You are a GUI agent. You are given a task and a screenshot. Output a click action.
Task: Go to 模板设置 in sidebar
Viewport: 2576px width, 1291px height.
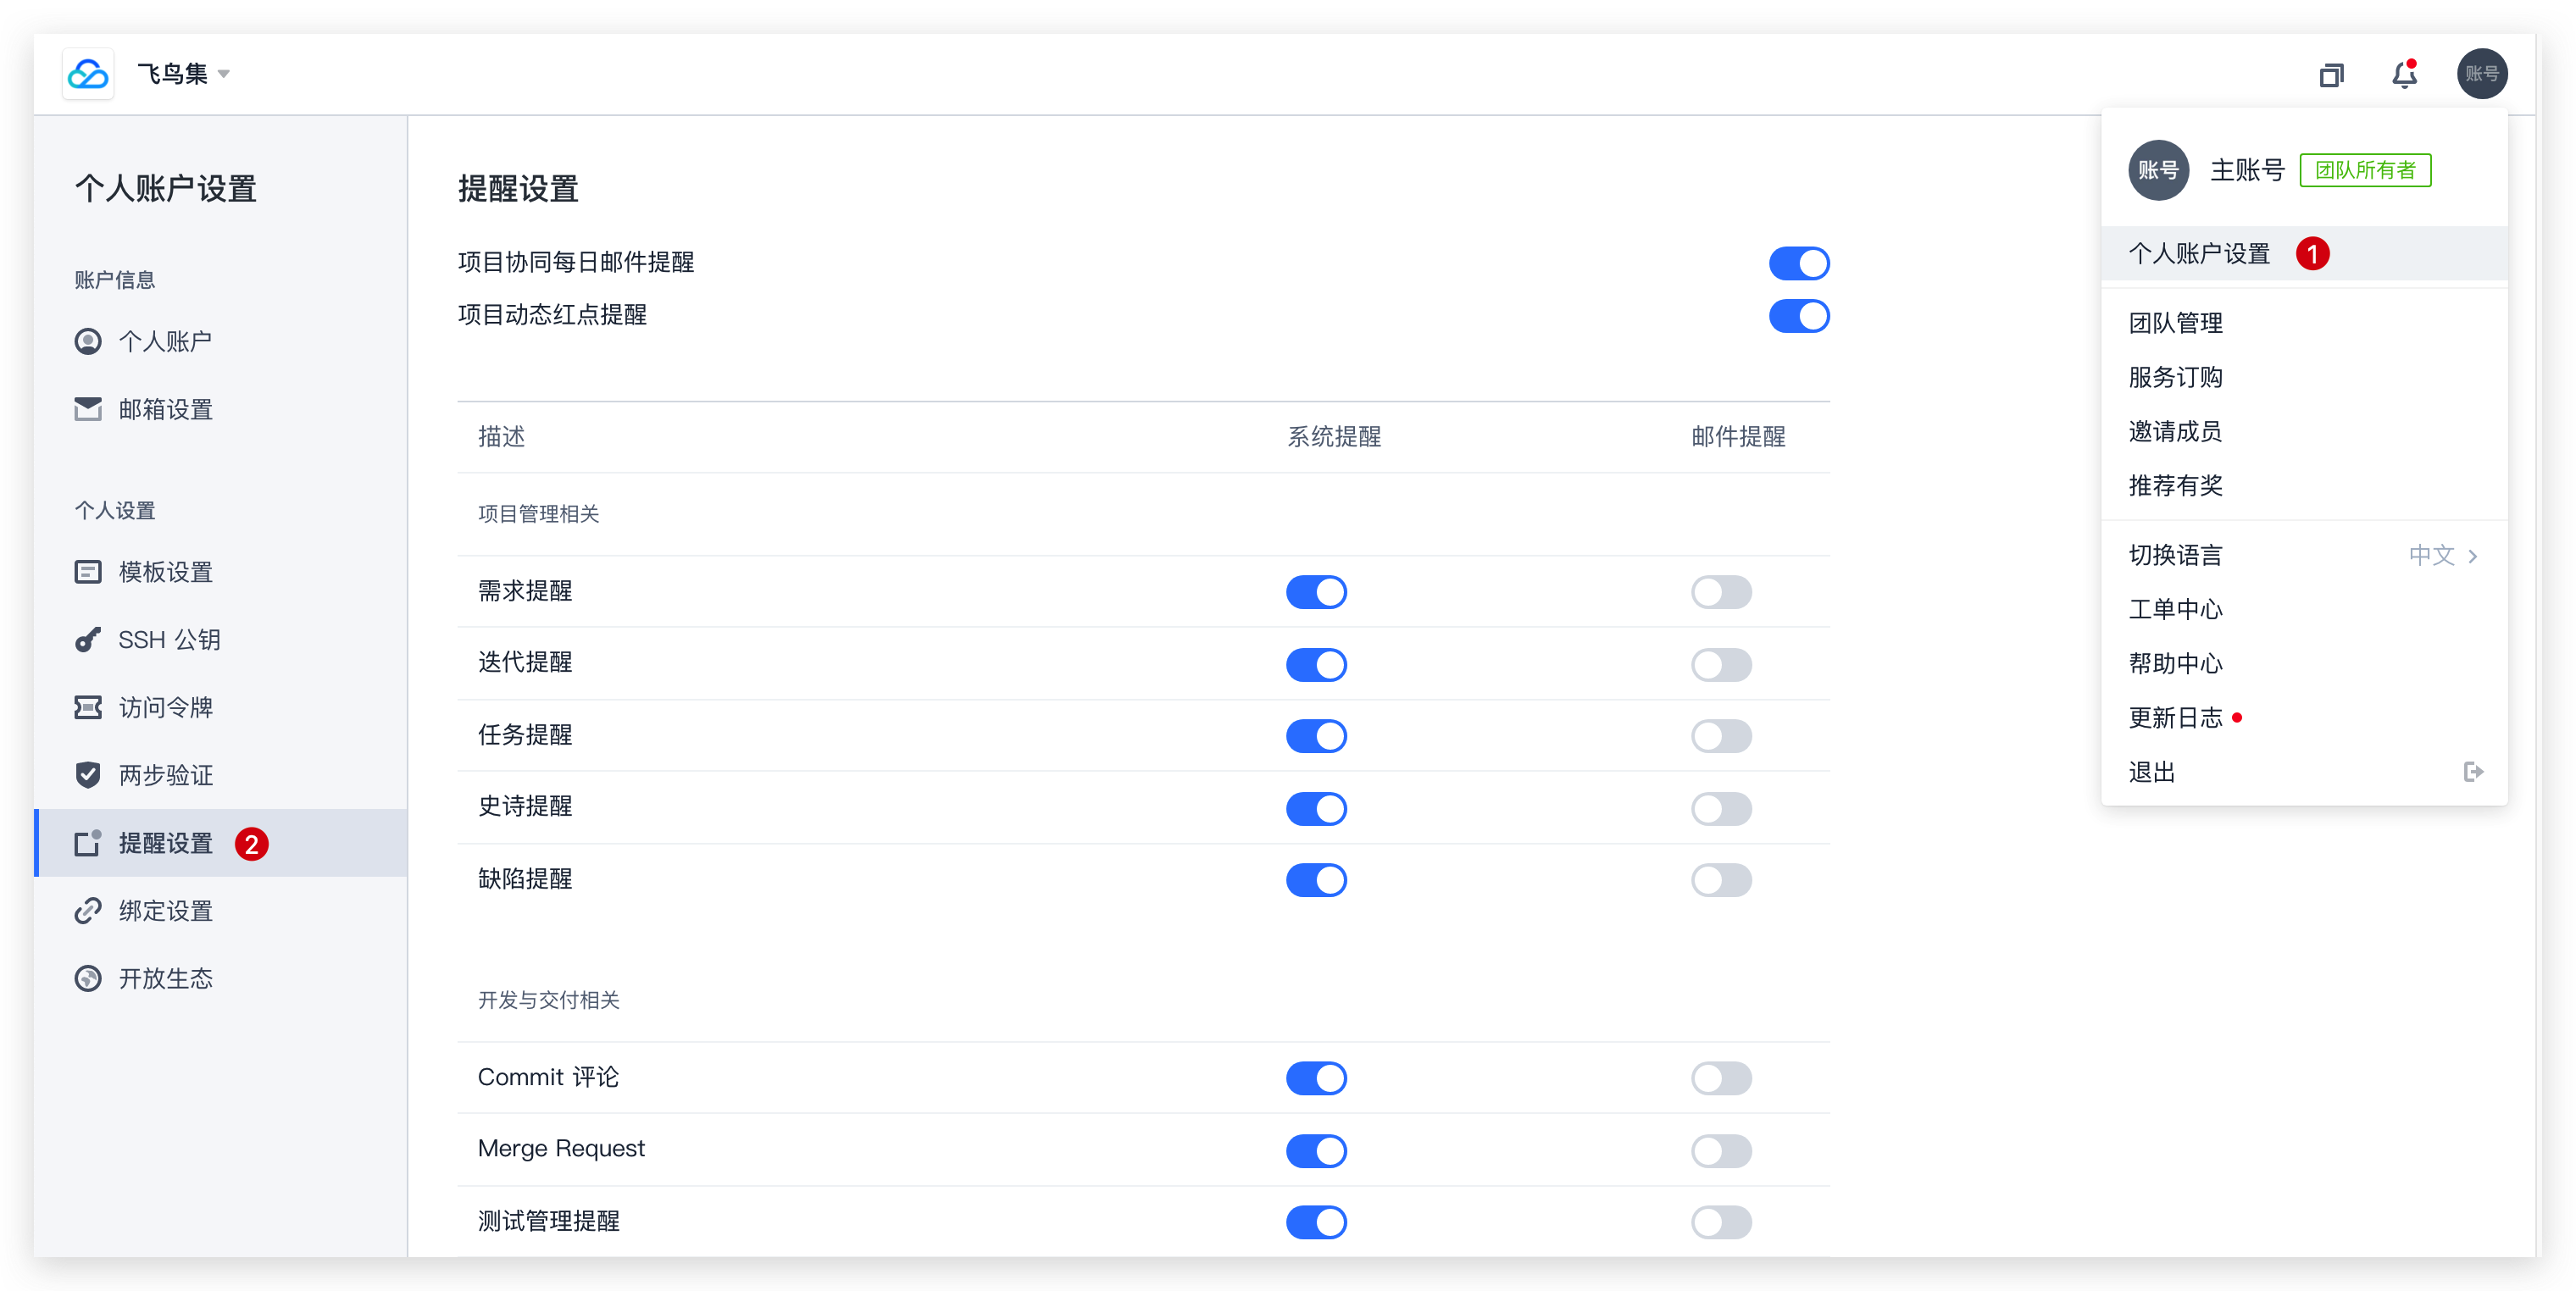pyautogui.click(x=165, y=572)
